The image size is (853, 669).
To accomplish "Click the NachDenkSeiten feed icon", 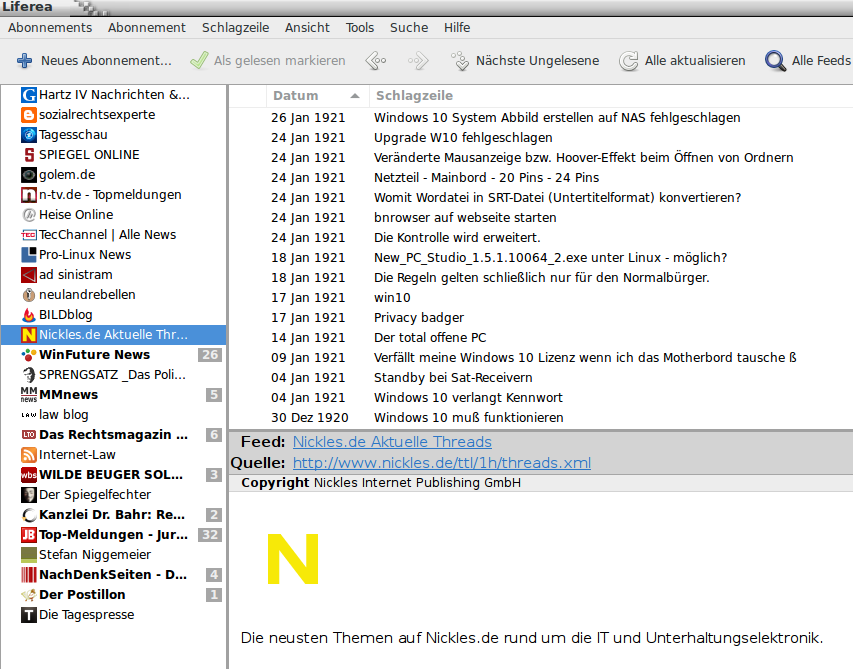I will (x=29, y=575).
